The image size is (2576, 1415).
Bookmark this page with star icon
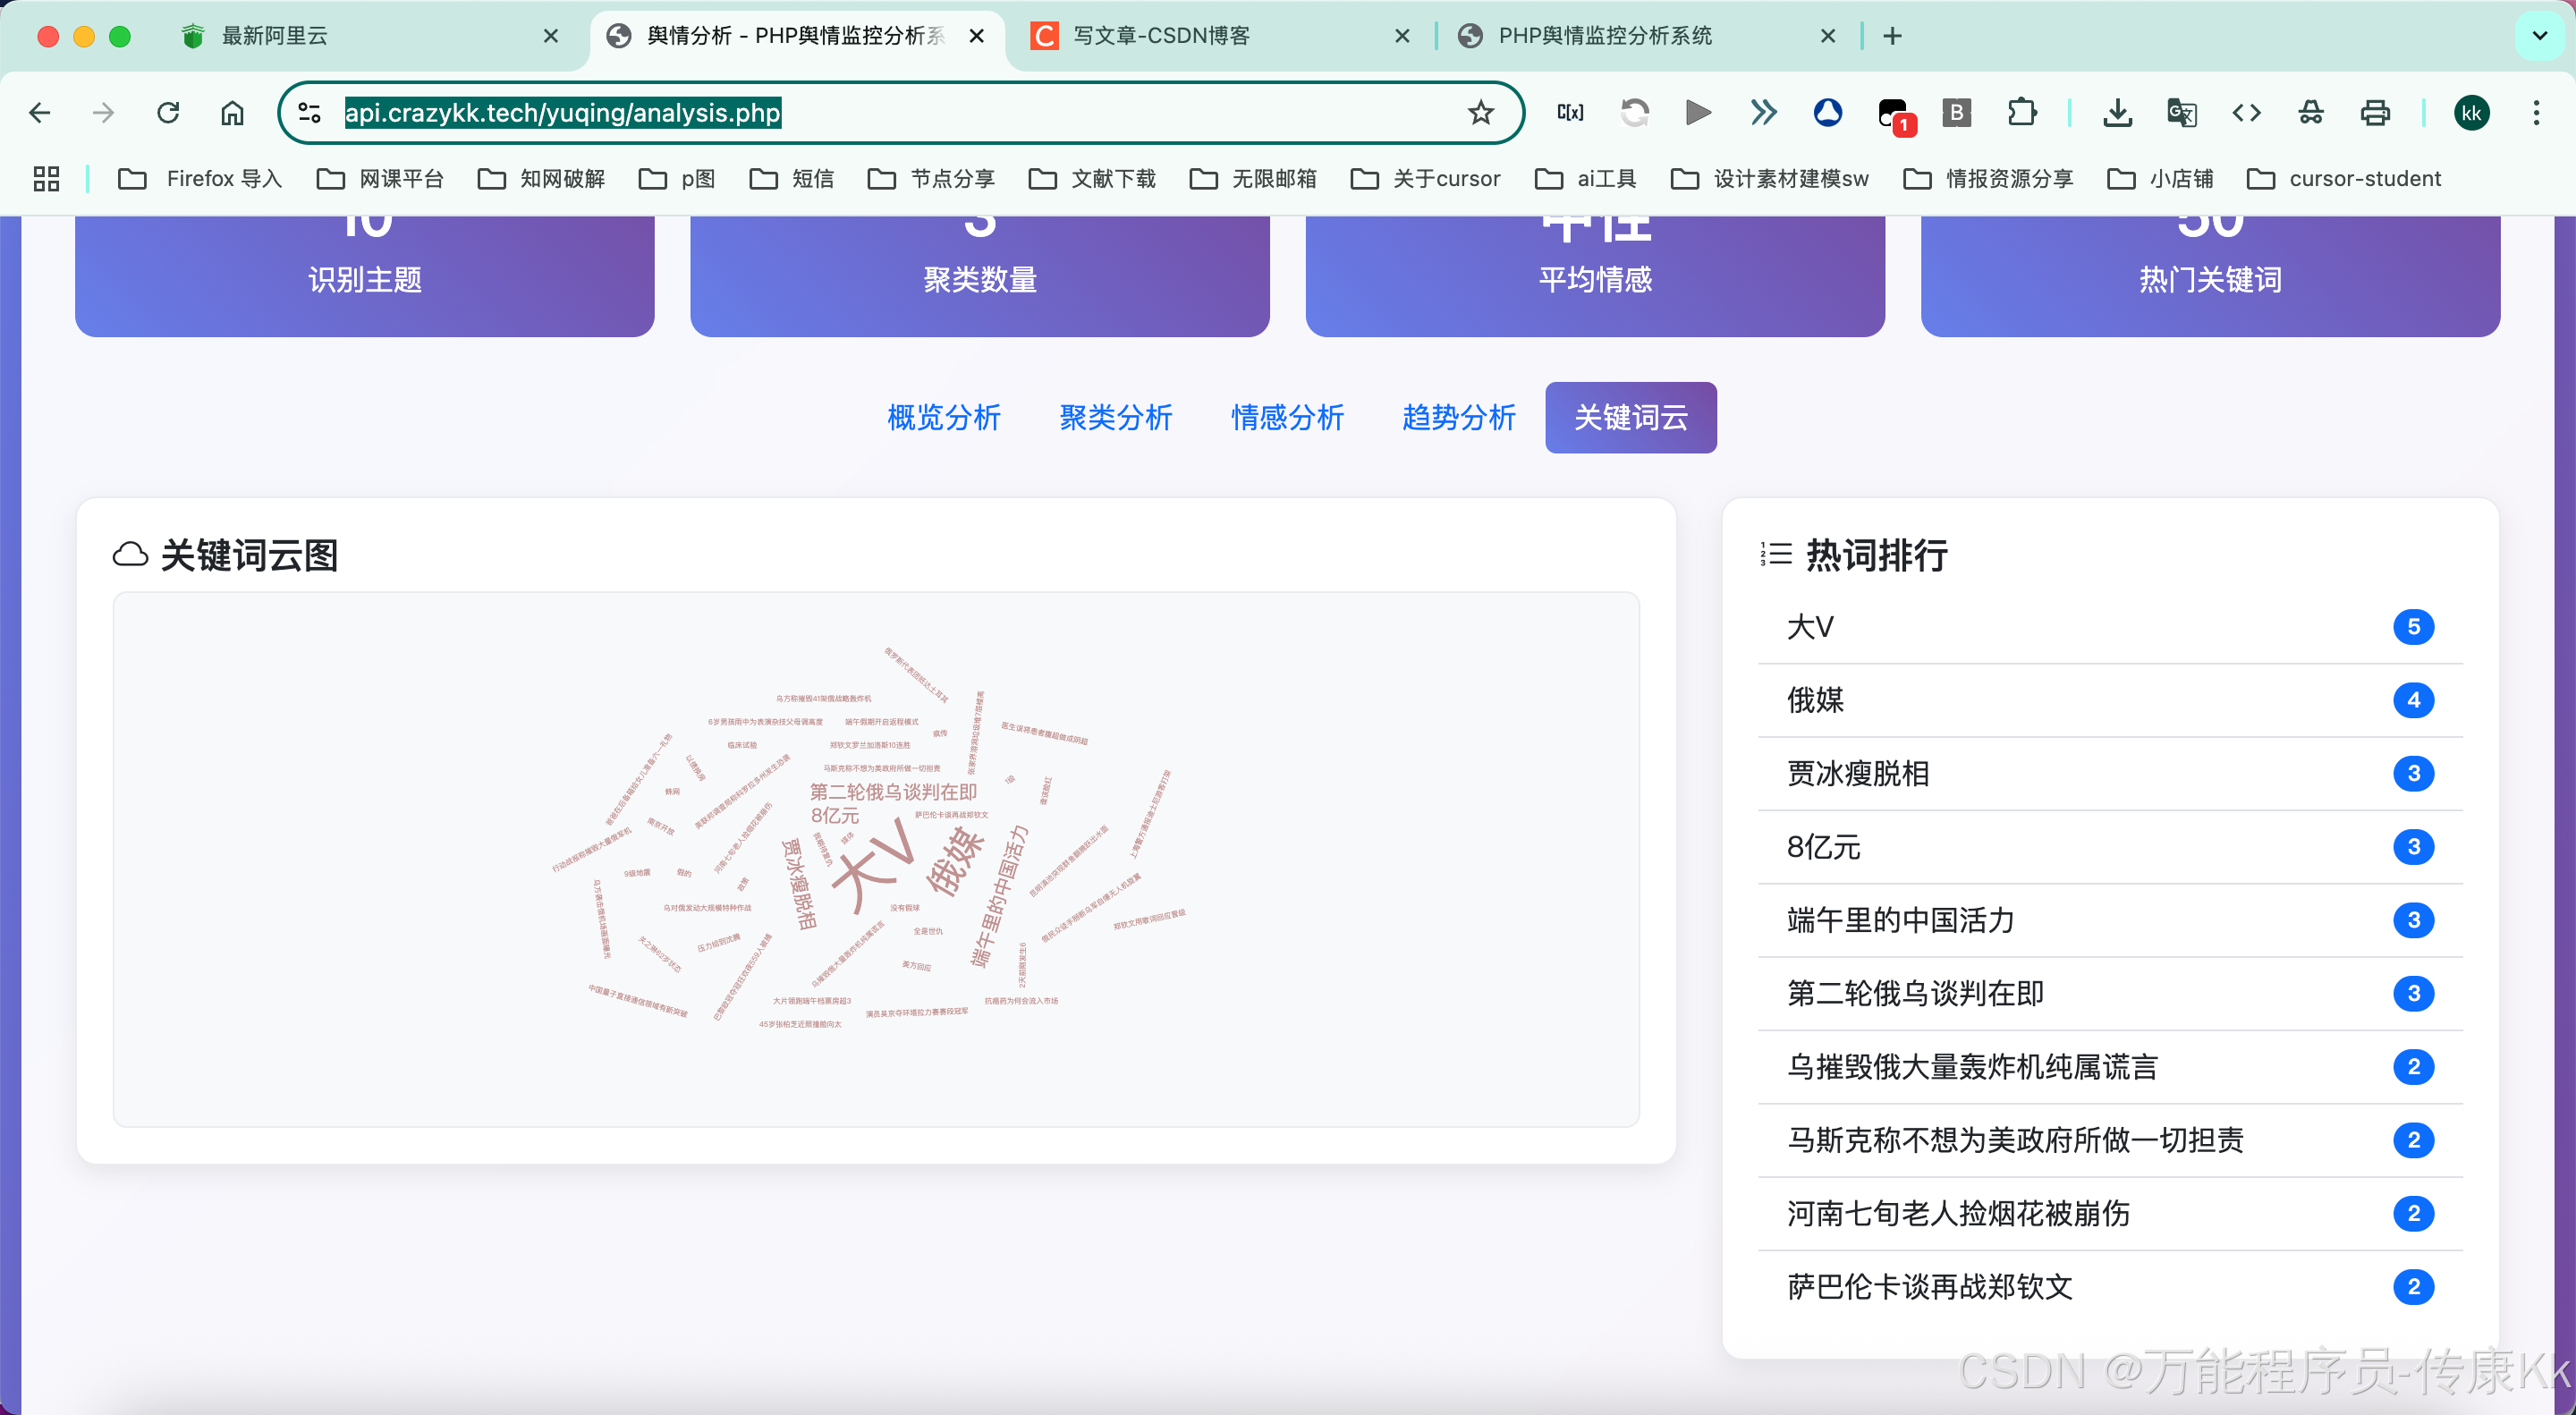click(x=1481, y=113)
